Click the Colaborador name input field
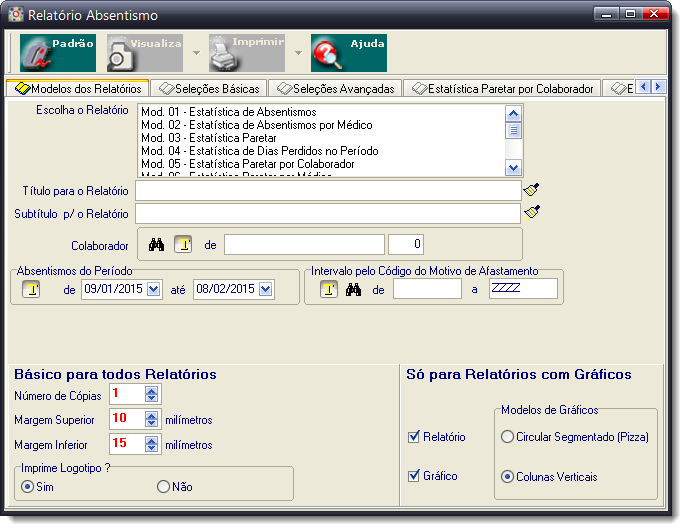 (x=305, y=244)
